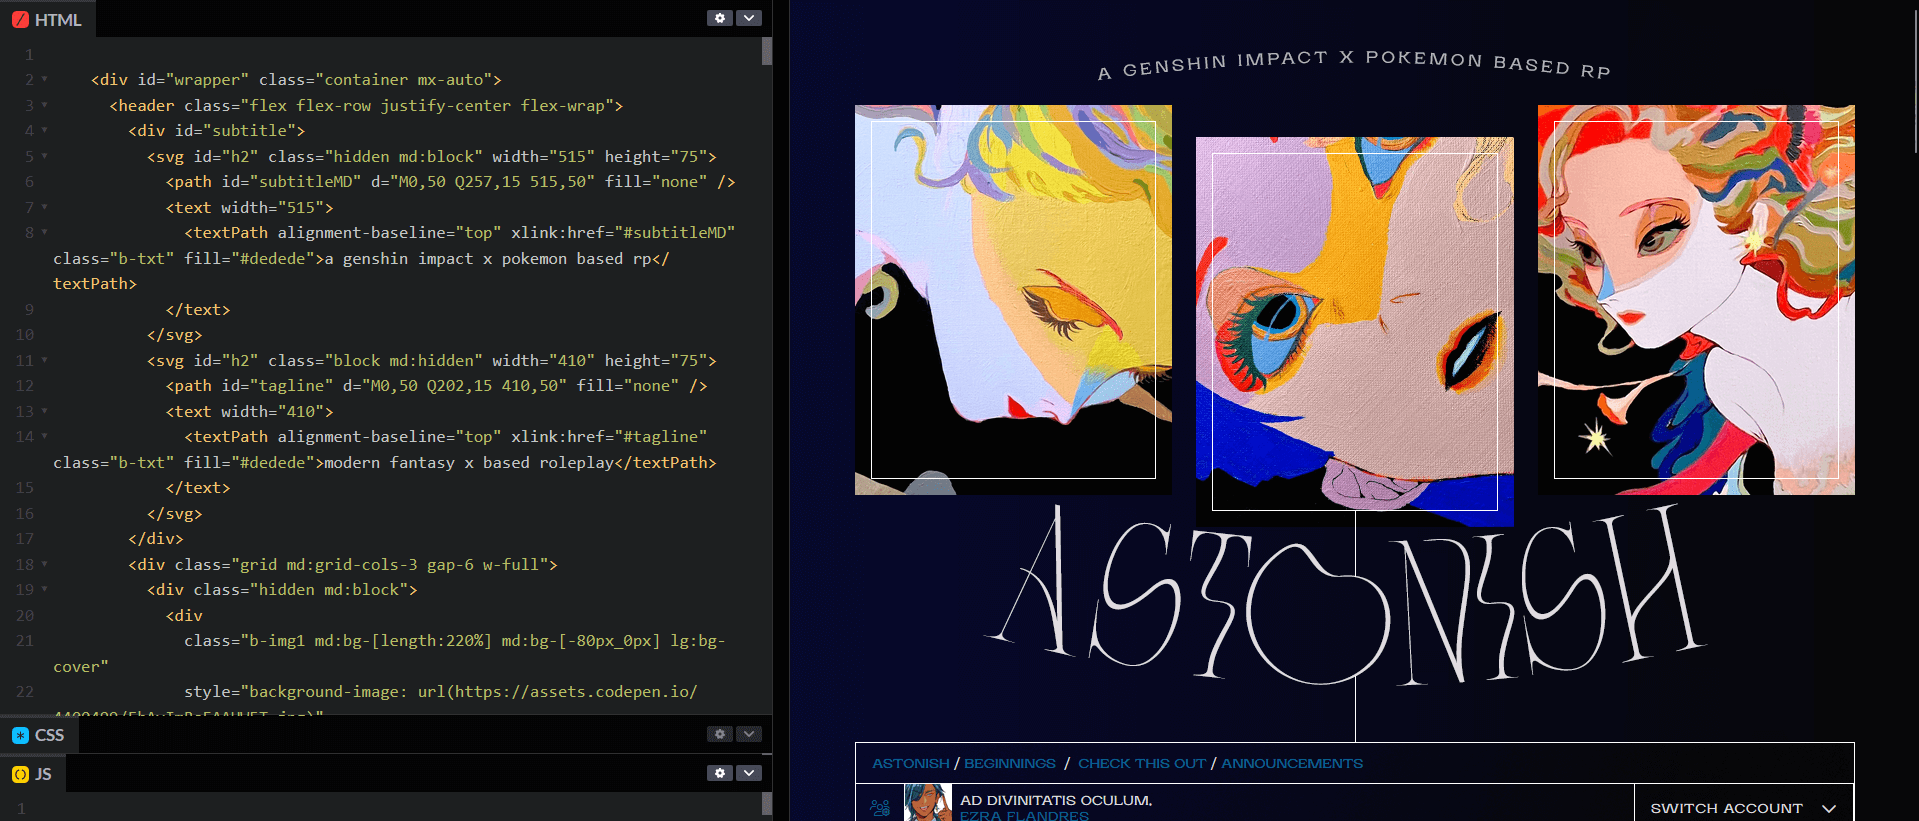Image resolution: width=1919 pixels, height=821 pixels.
Task: Click 'A GENSHIN IMPACT X POKEMON BASED RP' tagline
Action: click(x=1354, y=64)
